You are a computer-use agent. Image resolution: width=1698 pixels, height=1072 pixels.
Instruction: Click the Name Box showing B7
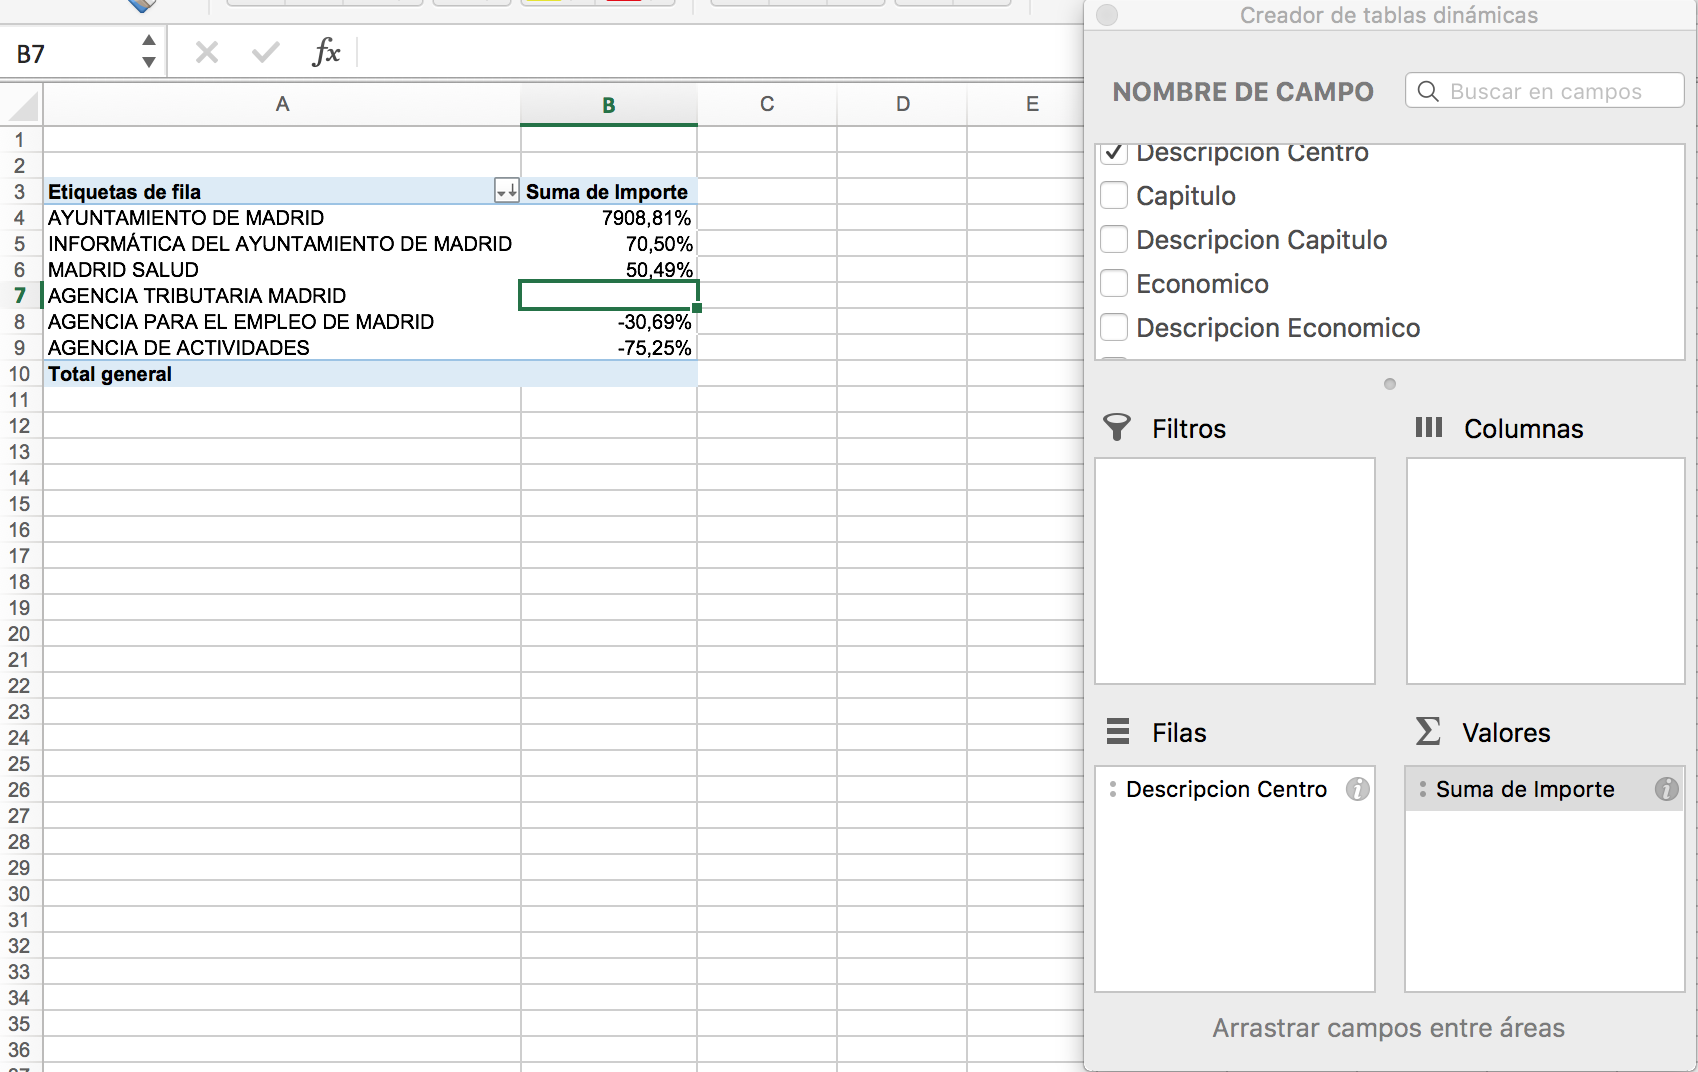70,53
